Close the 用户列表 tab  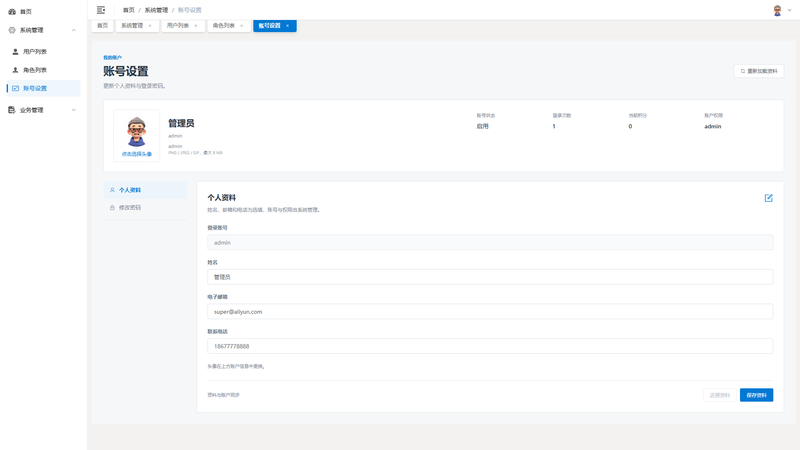(x=196, y=26)
